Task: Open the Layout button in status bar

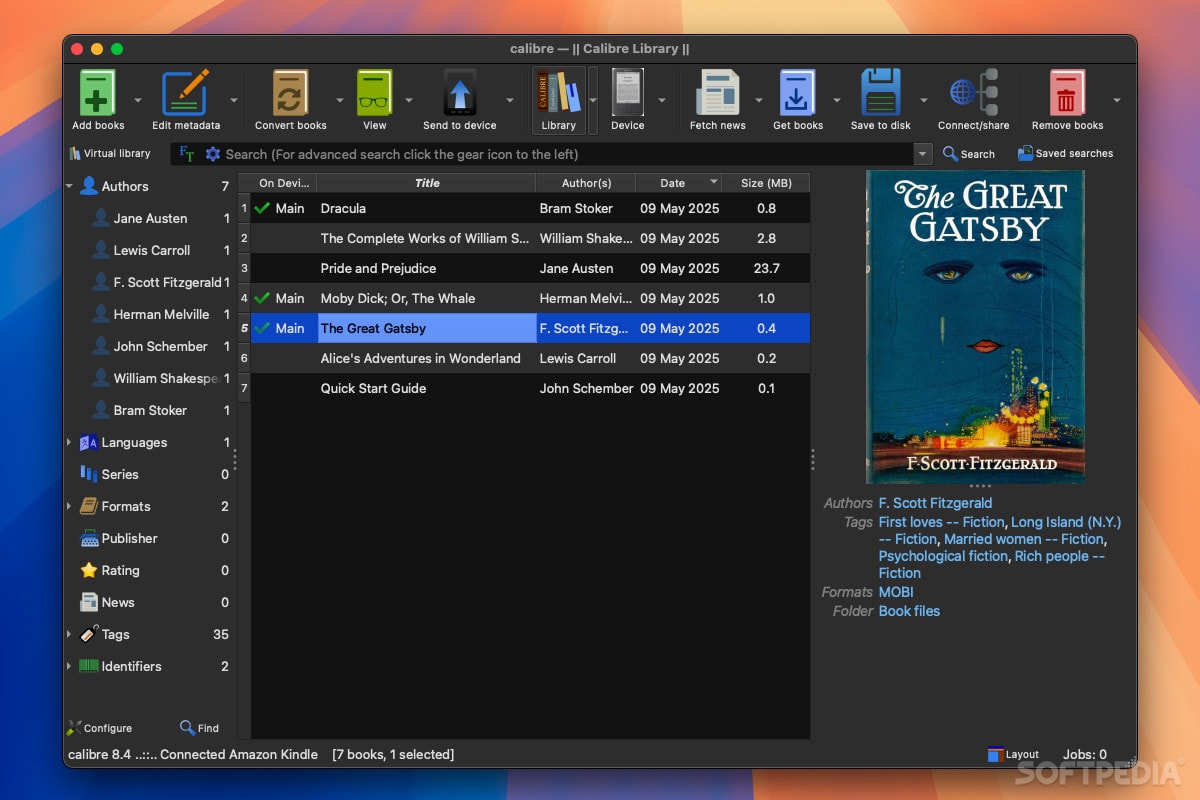Action: [1013, 754]
